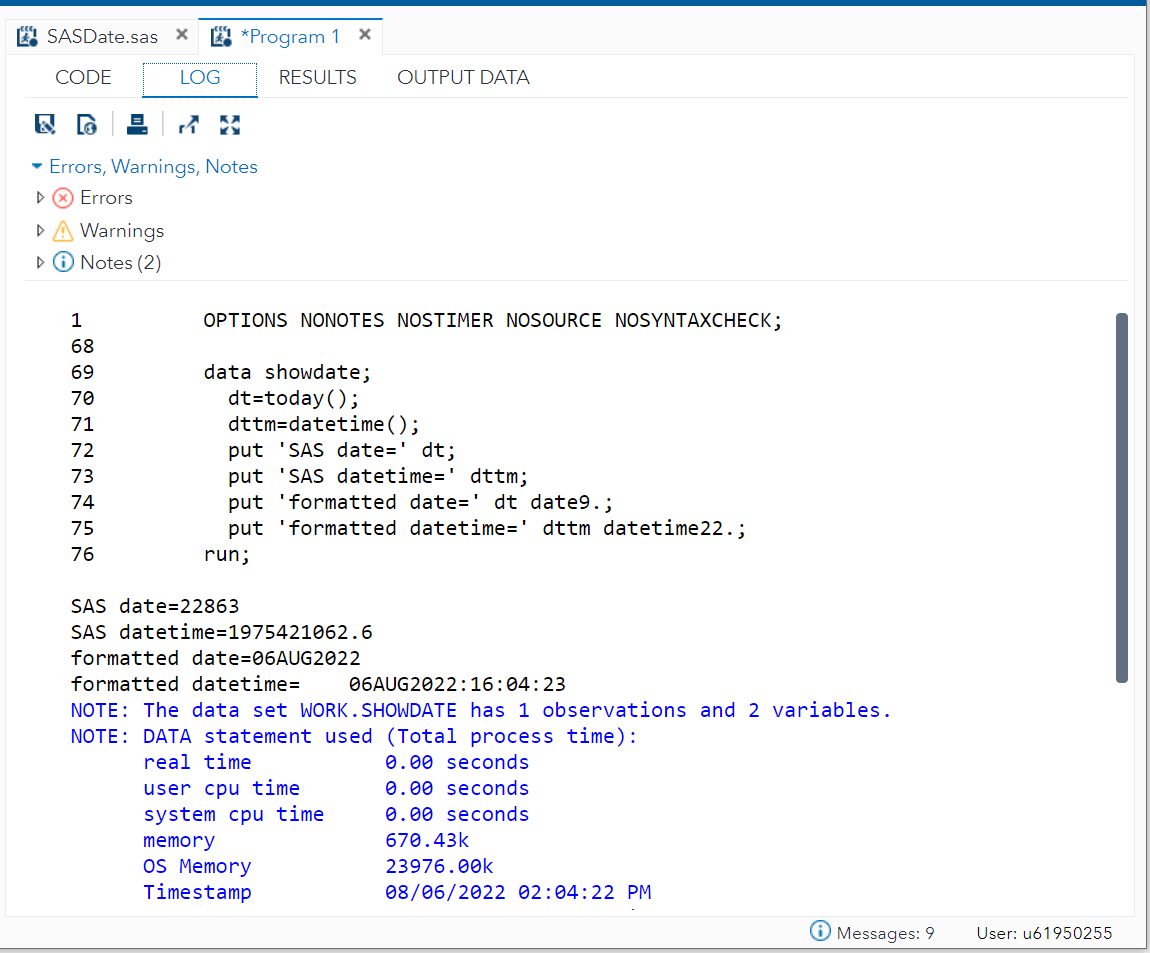This screenshot has width=1150, height=953.
Task: Click the red Errors icon
Action: pyautogui.click(x=62, y=197)
